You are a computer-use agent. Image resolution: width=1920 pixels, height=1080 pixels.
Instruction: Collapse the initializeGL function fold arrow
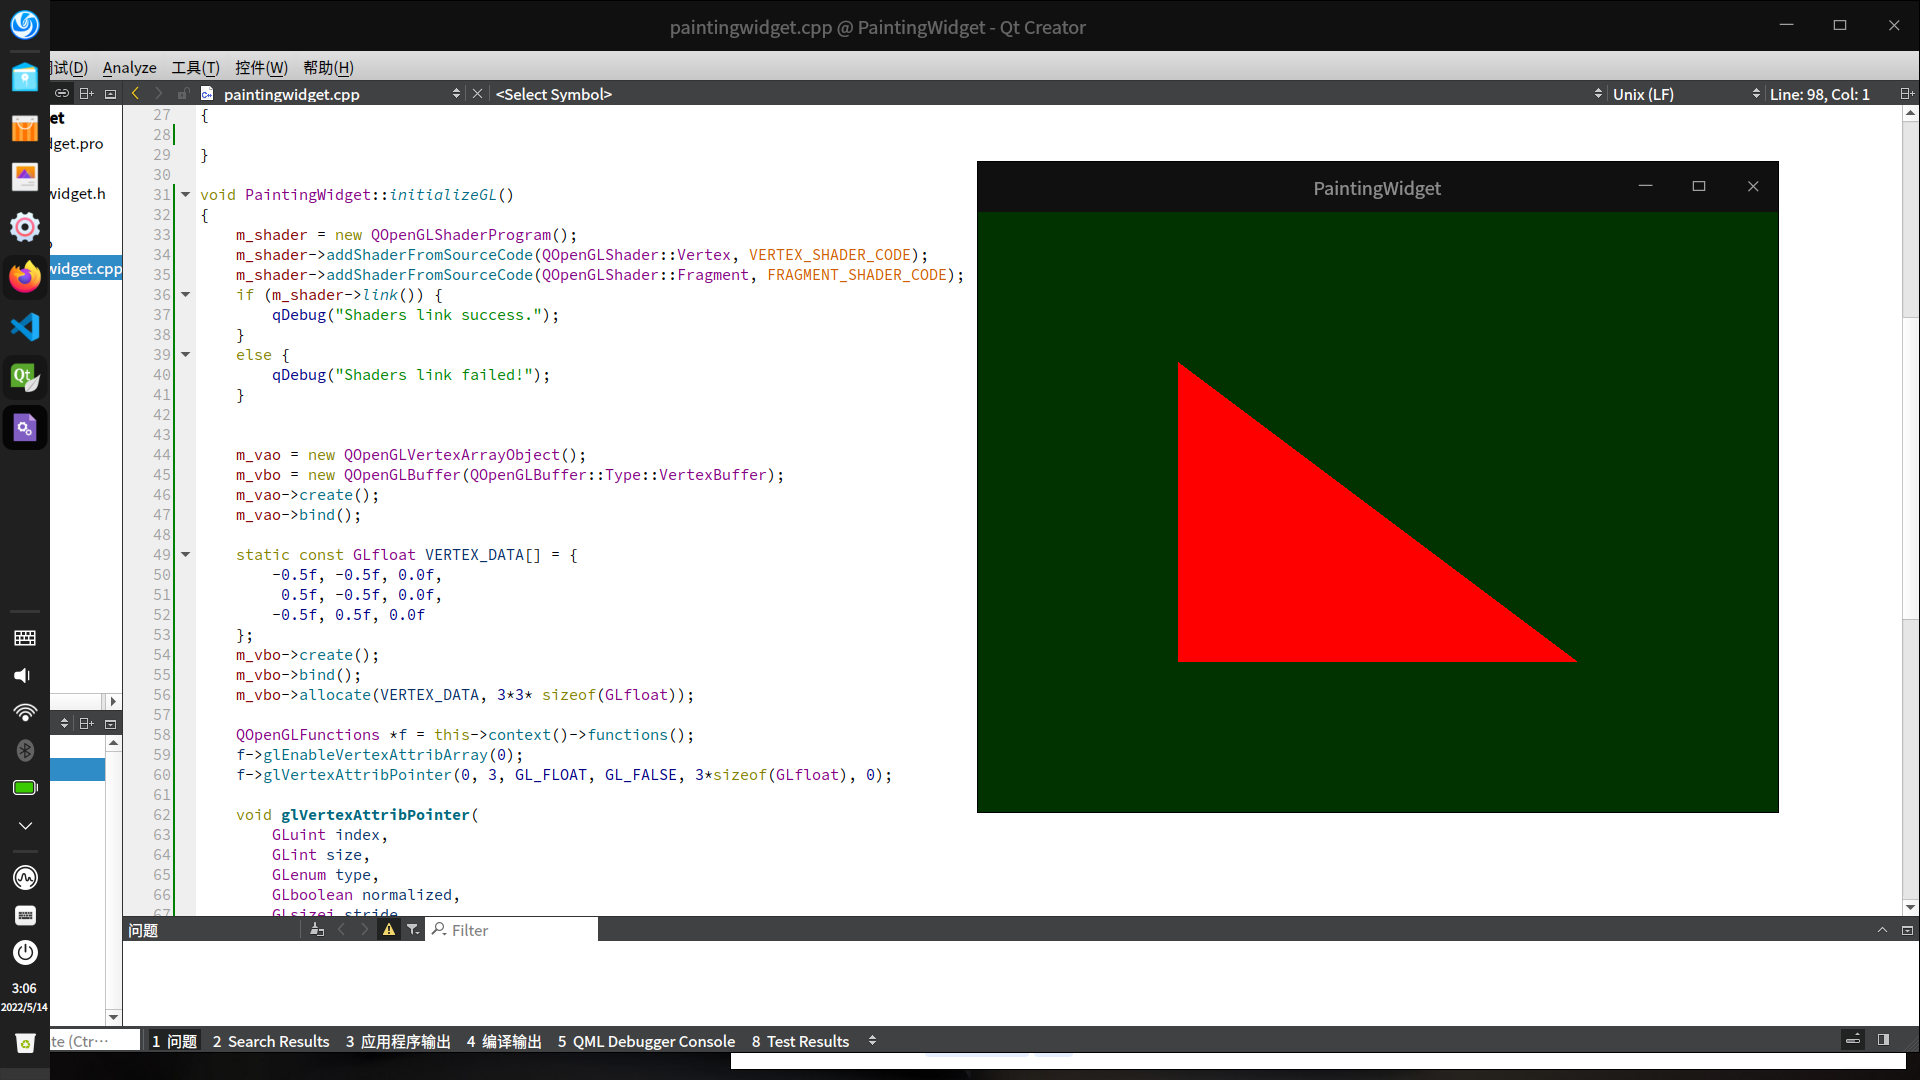tap(185, 195)
